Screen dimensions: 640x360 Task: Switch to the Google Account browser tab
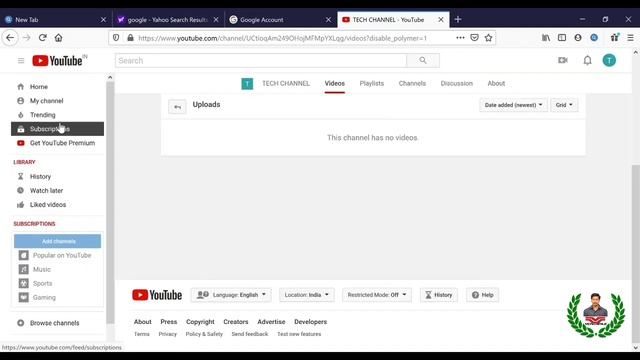tap(281, 19)
